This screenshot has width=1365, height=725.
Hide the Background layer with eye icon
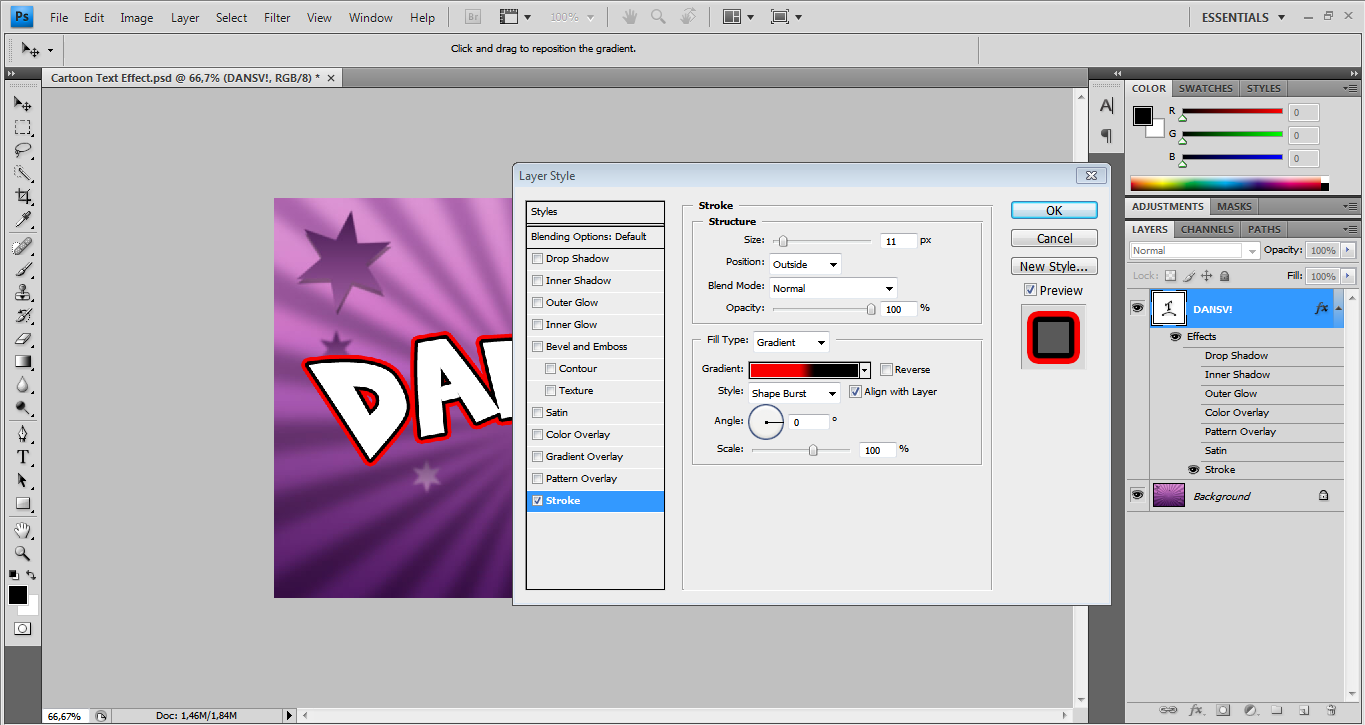pos(1137,495)
